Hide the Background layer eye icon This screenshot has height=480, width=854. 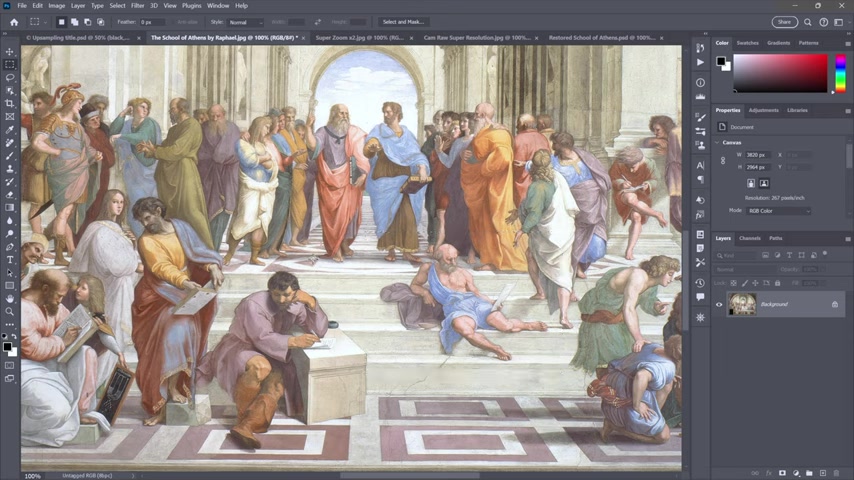719,305
